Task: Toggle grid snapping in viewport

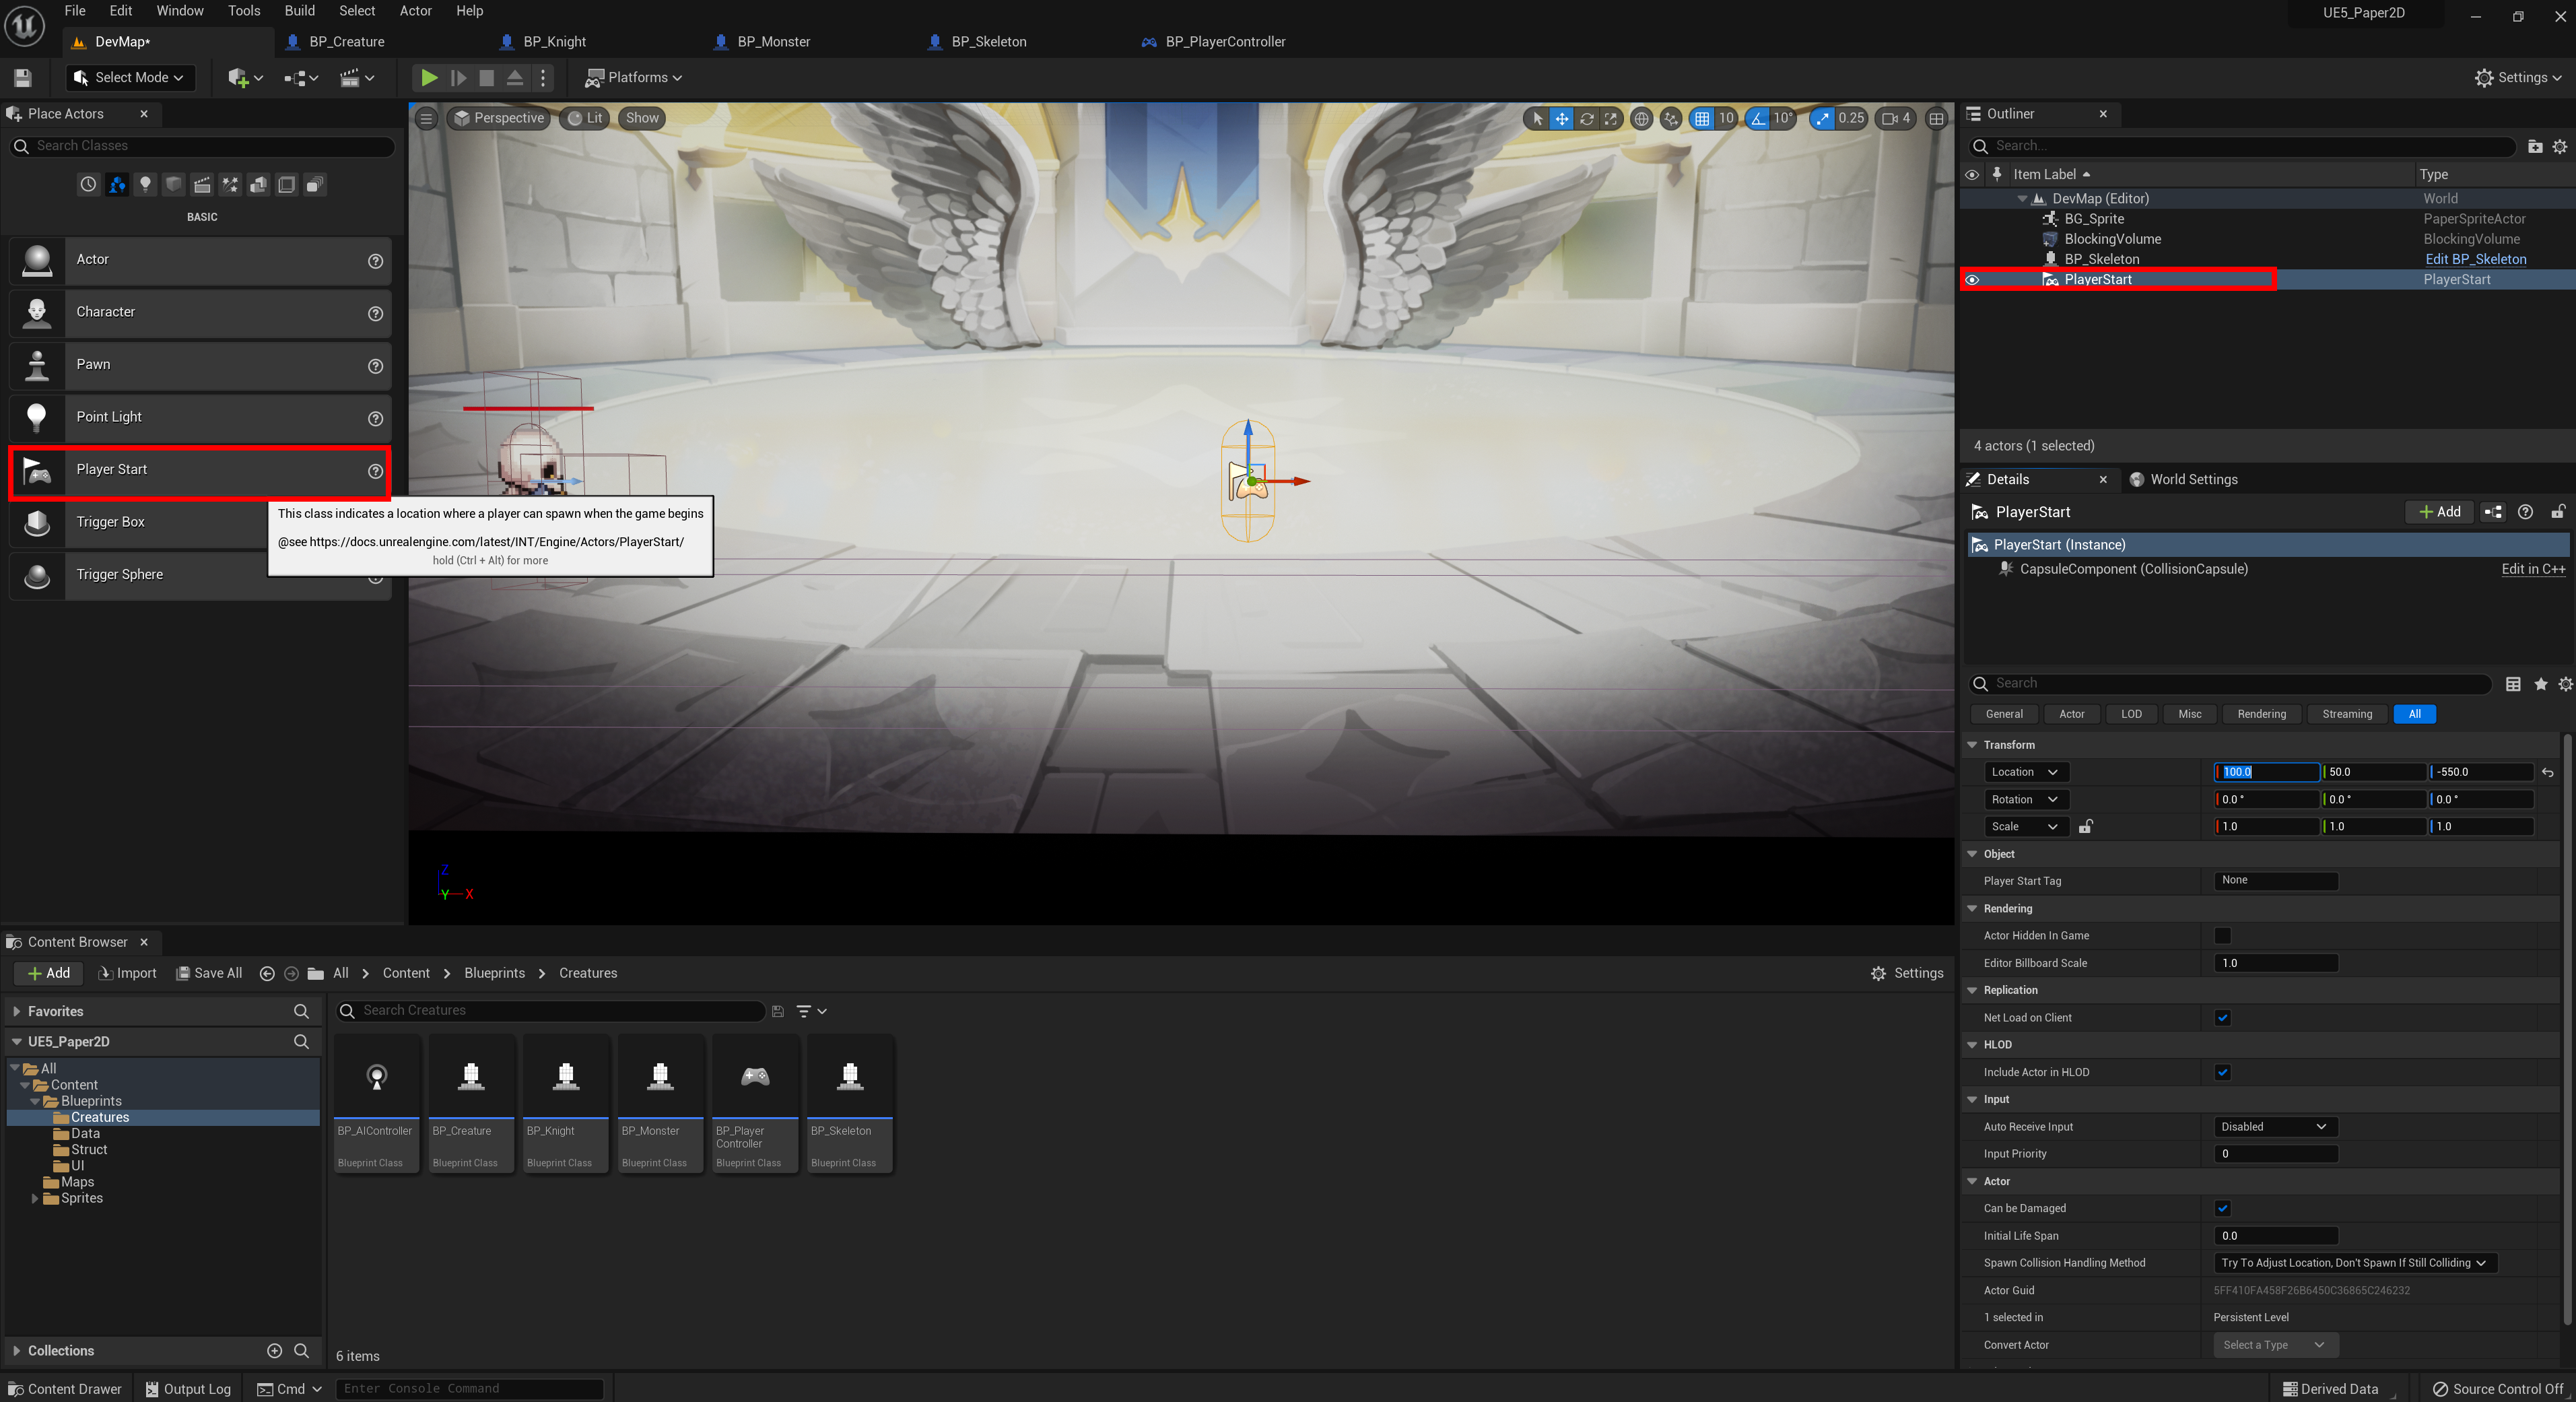Action: [1702, 118]
